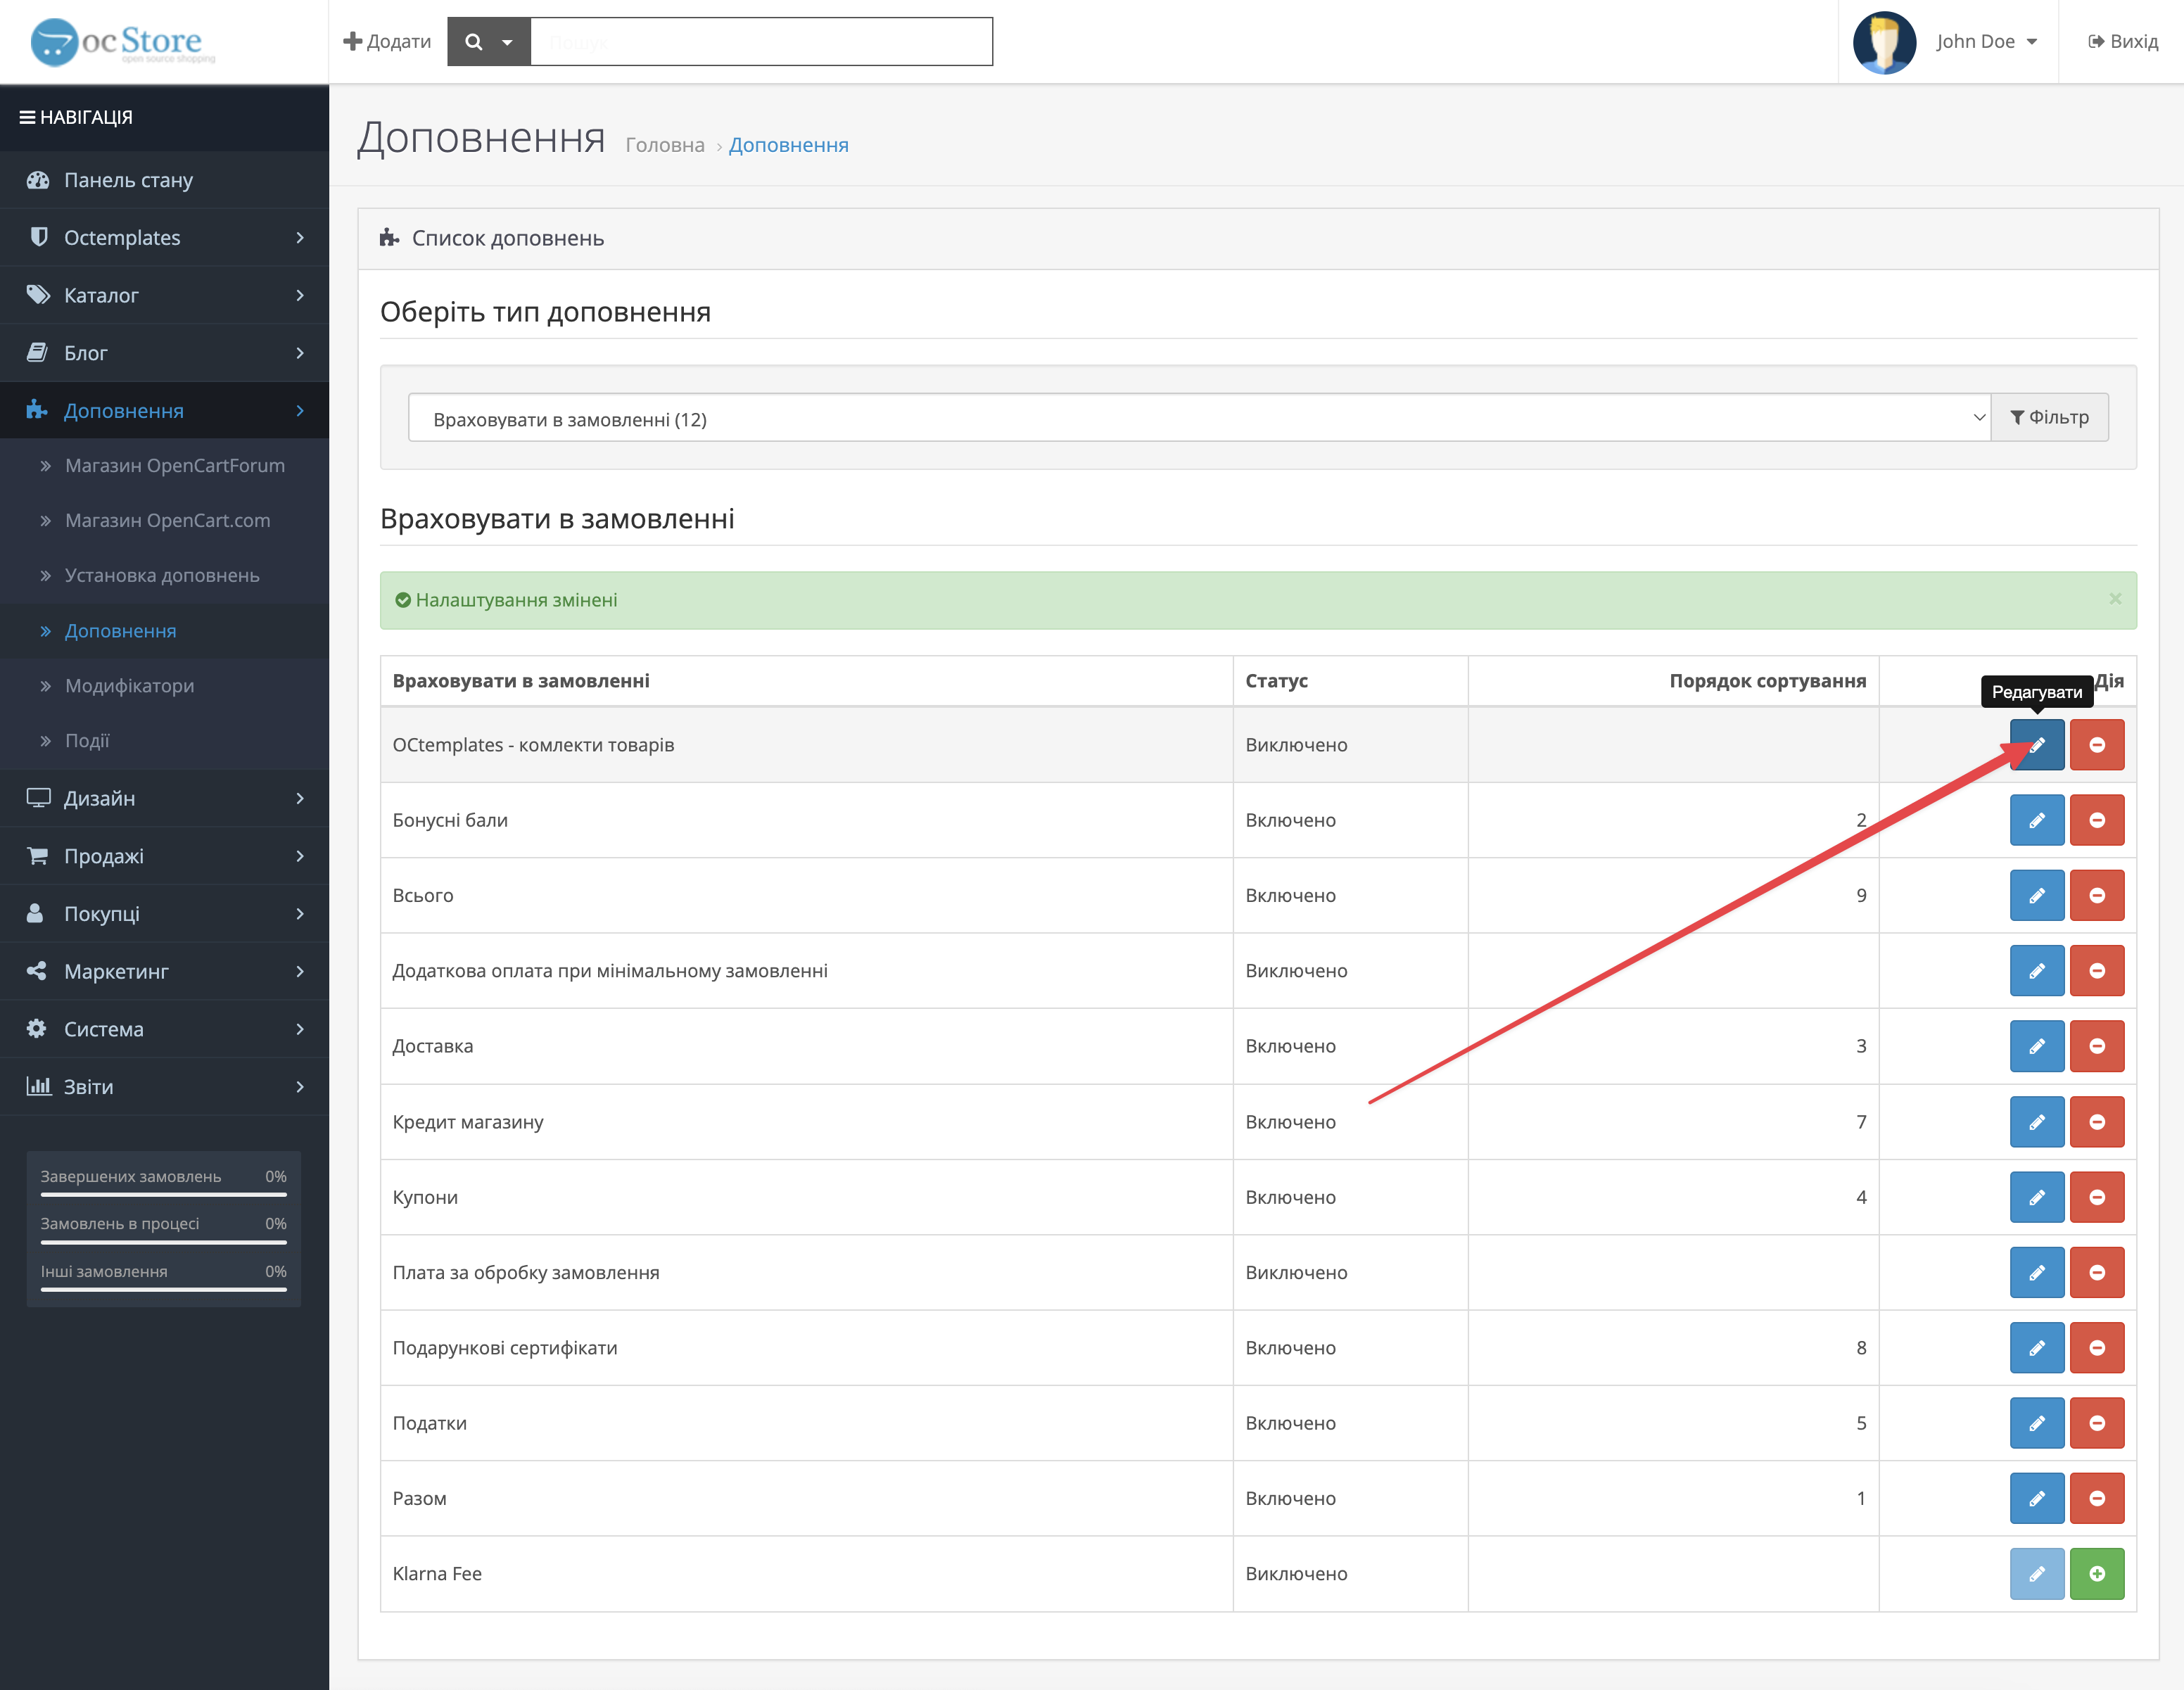Click Завершених замовлень progress bar
Viewport: 2184px width, 1690px height.
[163, 1194]
